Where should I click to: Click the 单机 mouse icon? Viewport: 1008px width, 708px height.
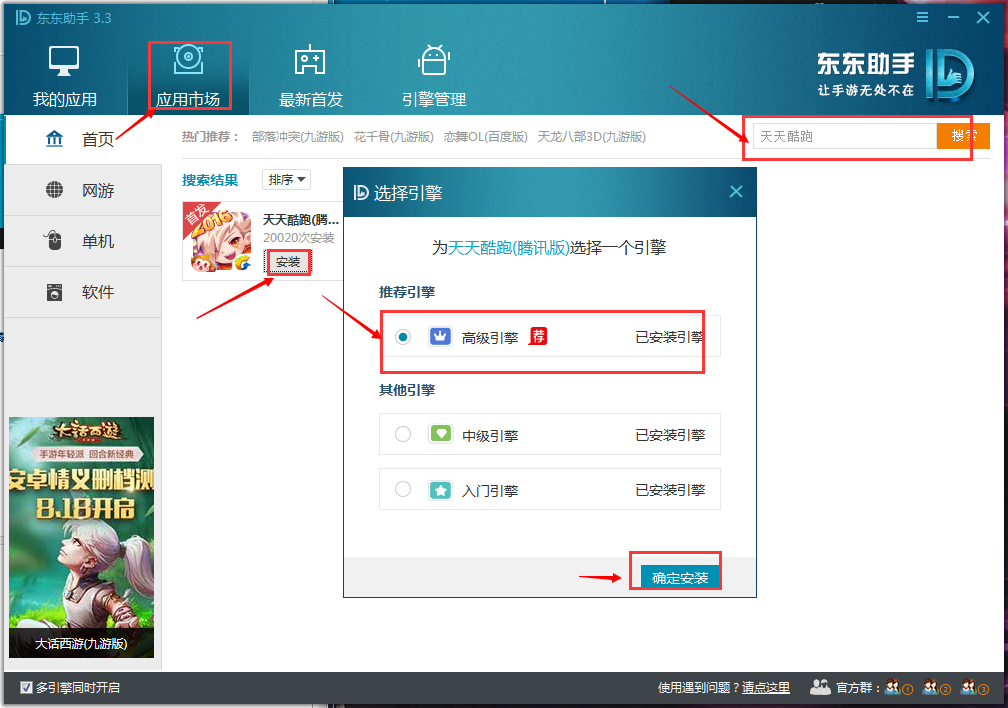coord(53,241)
